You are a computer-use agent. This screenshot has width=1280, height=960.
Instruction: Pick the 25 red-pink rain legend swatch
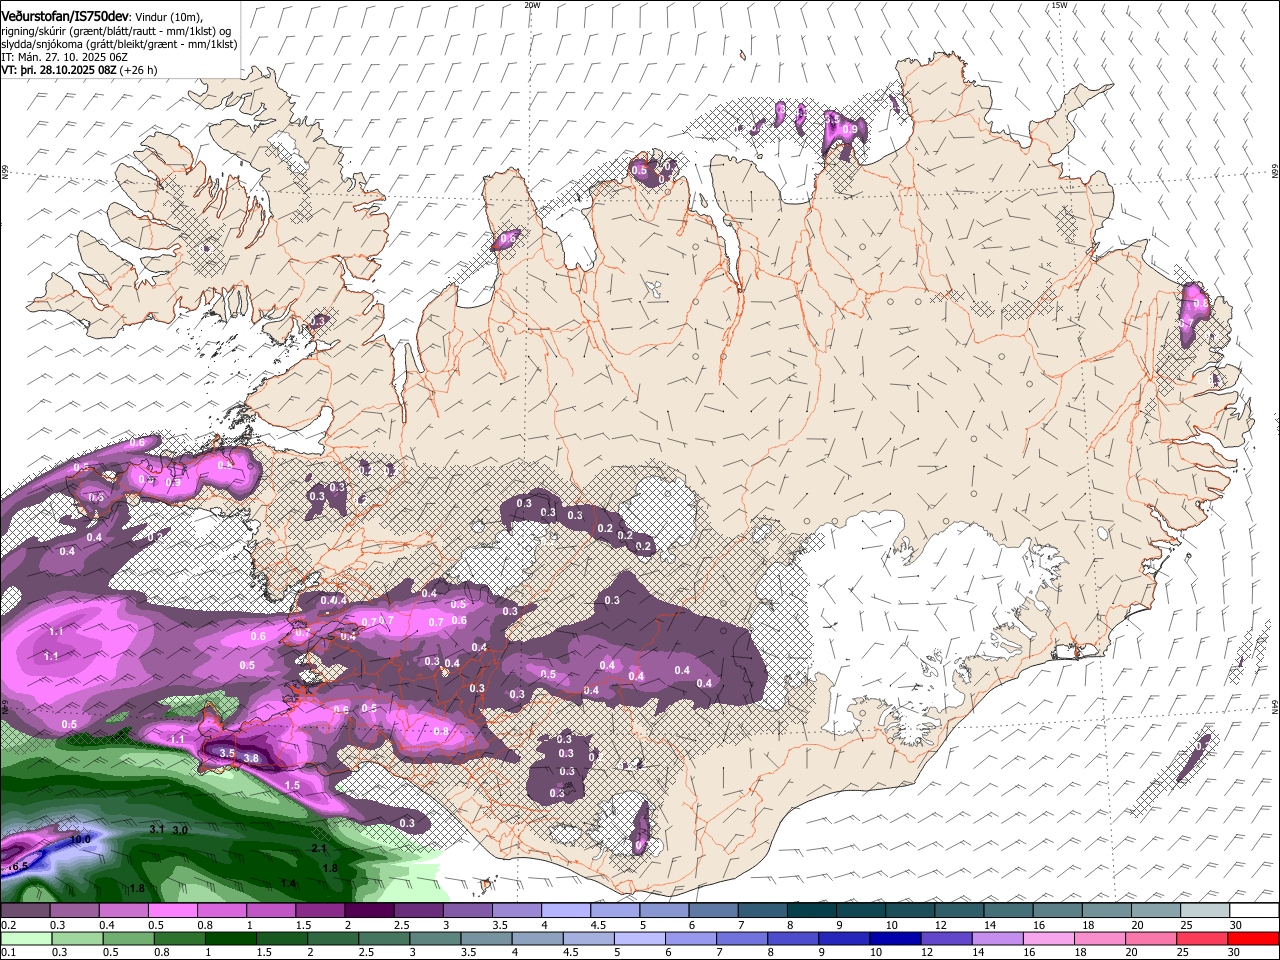tap(1202, 938)
